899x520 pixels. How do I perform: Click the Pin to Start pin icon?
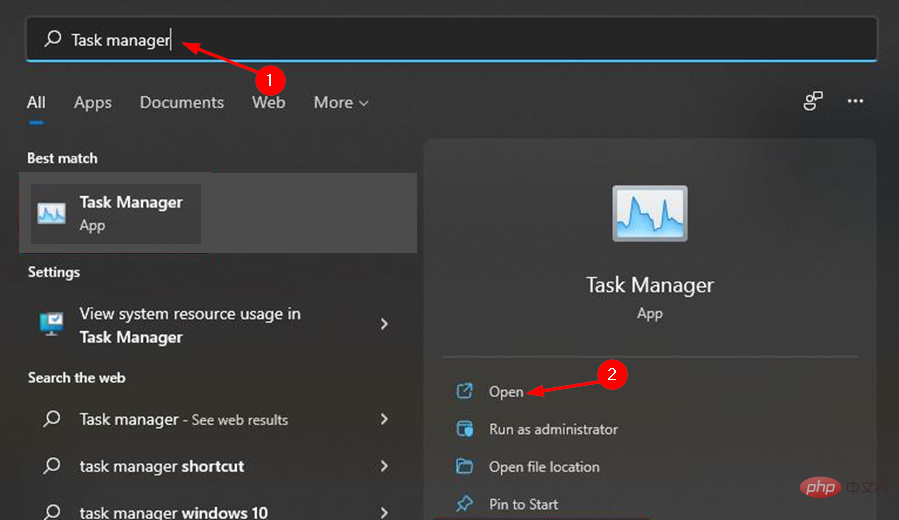coord(464,503)
